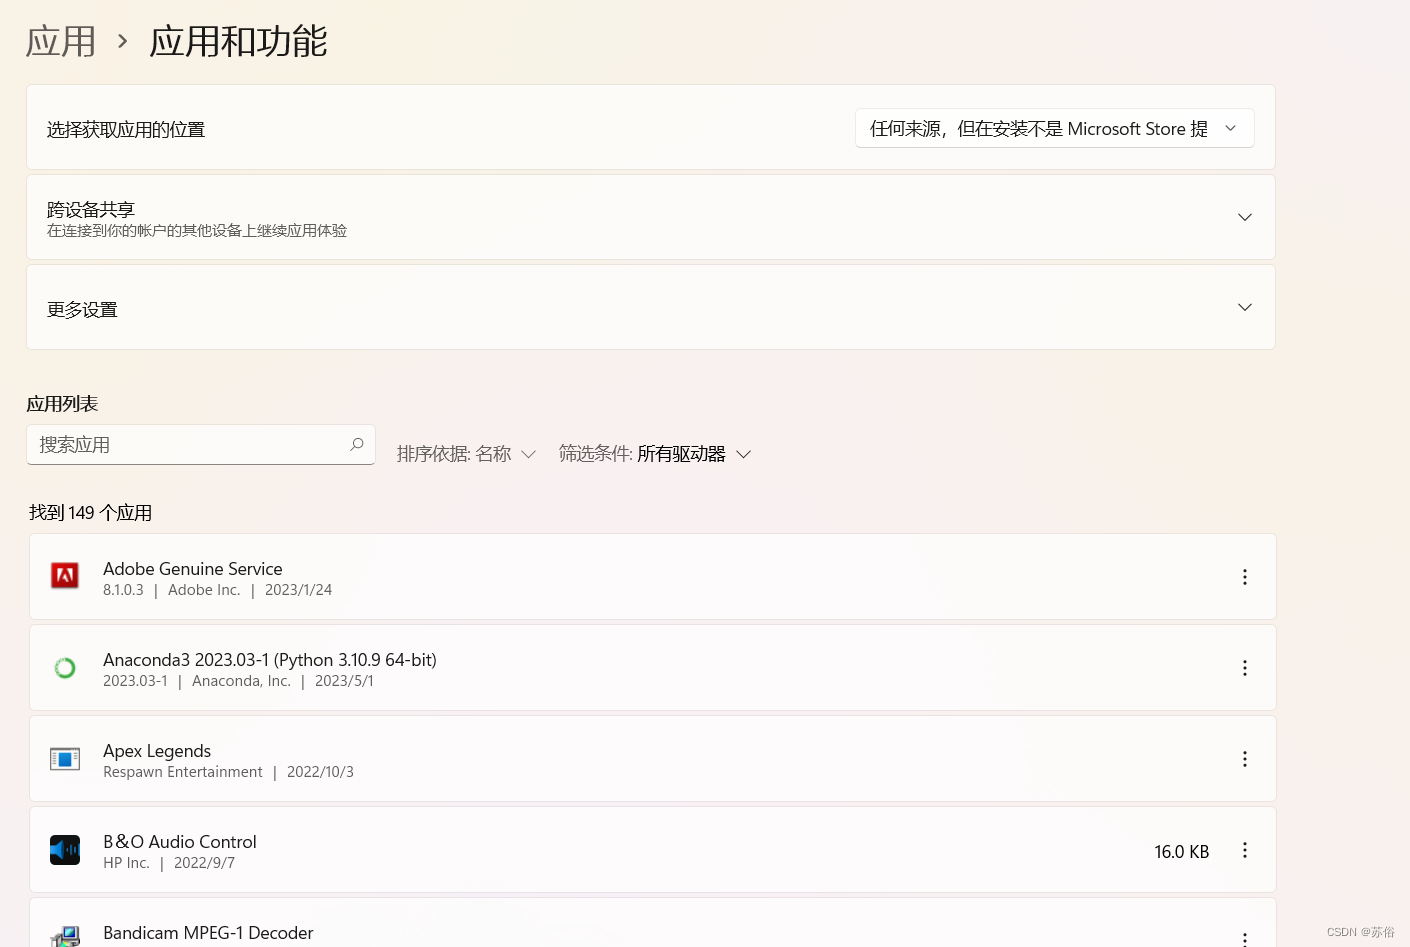Click inside the 搜索应用 search field
The height and width of the screenshot is (947, 1410).
[x=180, y=444]
